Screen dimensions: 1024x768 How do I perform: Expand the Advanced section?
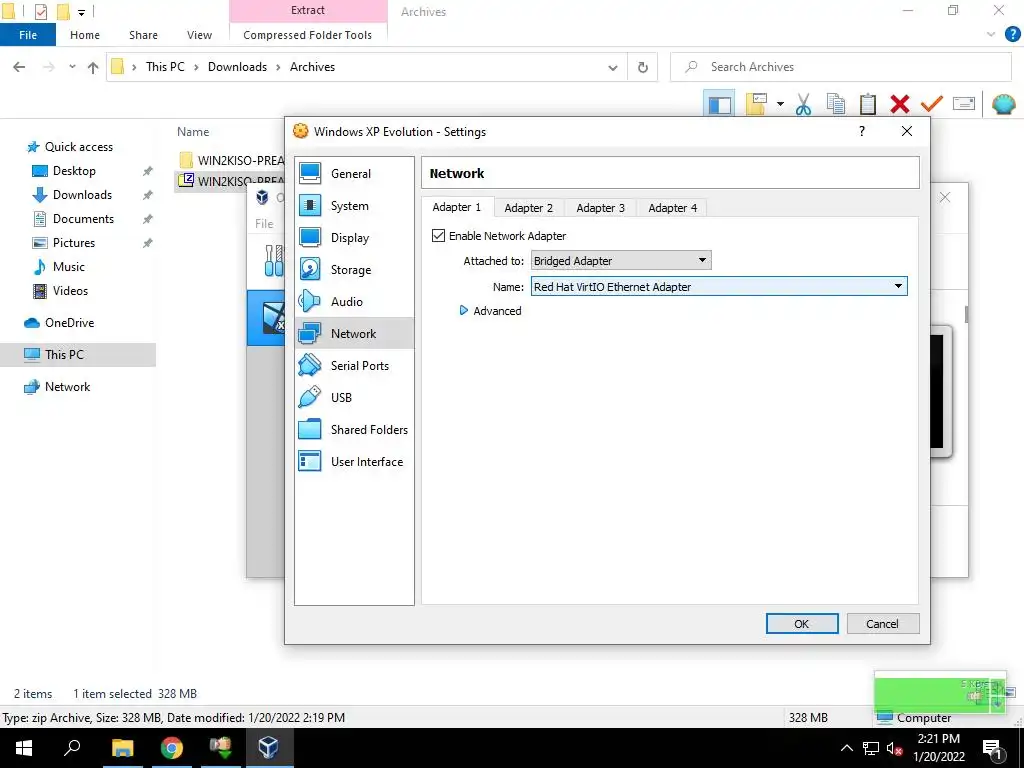point(490,311)
